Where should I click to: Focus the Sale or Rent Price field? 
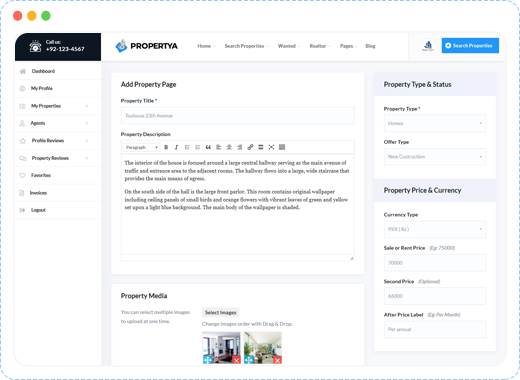click(435, 263)
